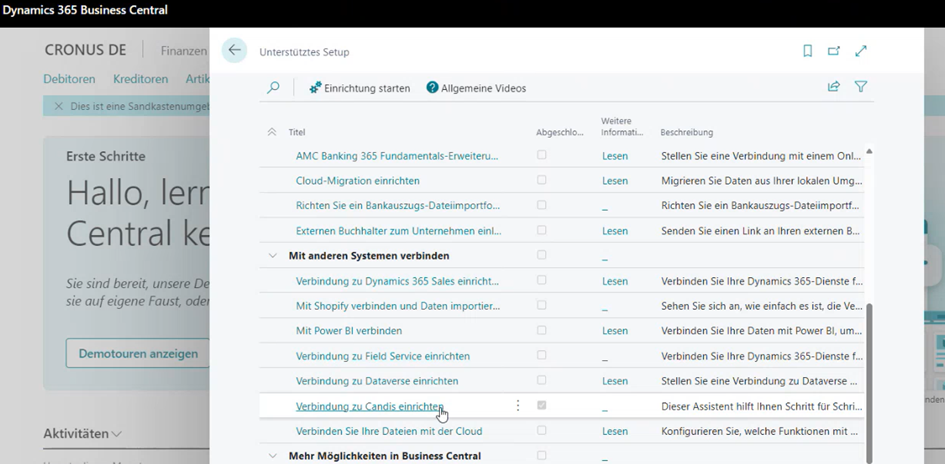Open the Kreditoren menu item
The width and height of the screenshot is (945, 464).
pos(140,79)
